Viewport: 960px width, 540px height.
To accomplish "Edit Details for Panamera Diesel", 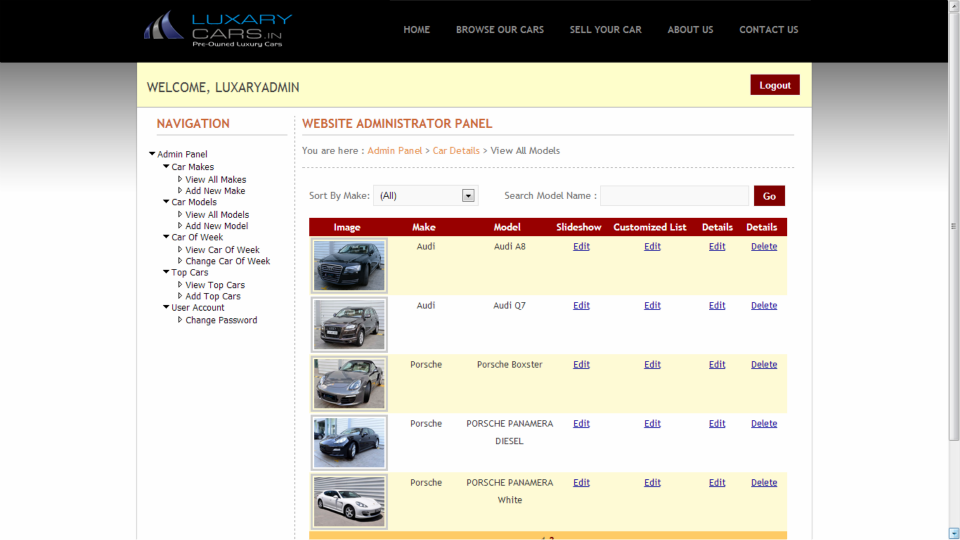I will [x=717, y=424].
